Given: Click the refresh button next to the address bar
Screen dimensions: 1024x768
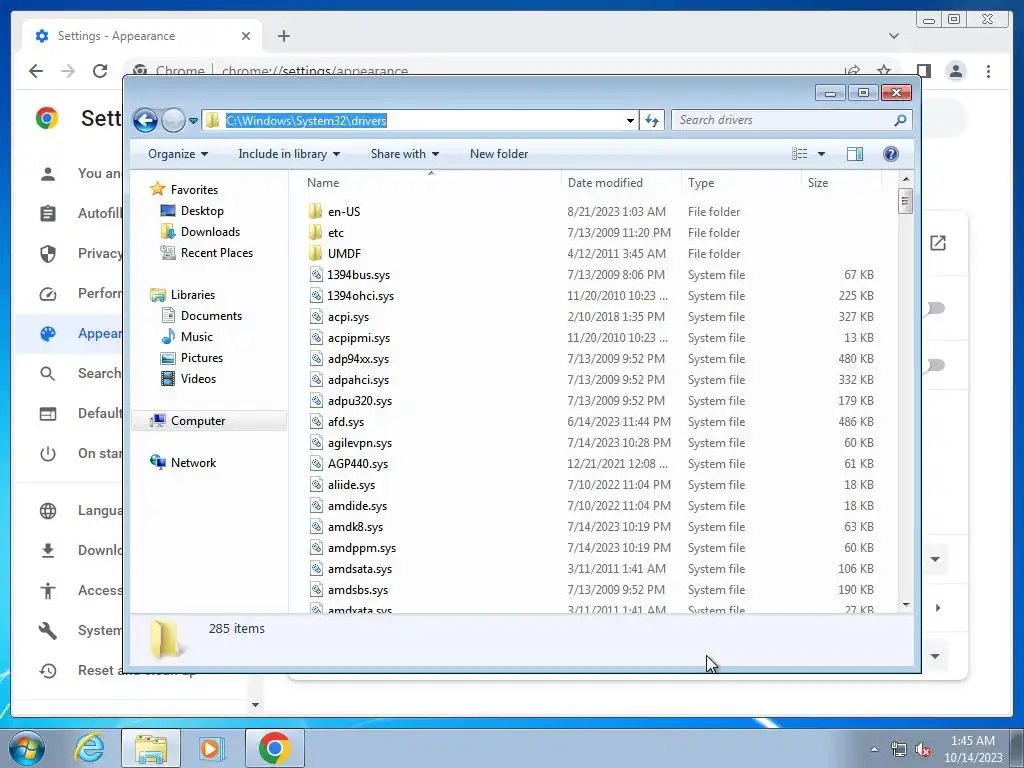Looking at the screenshot, I should (652, 120).
